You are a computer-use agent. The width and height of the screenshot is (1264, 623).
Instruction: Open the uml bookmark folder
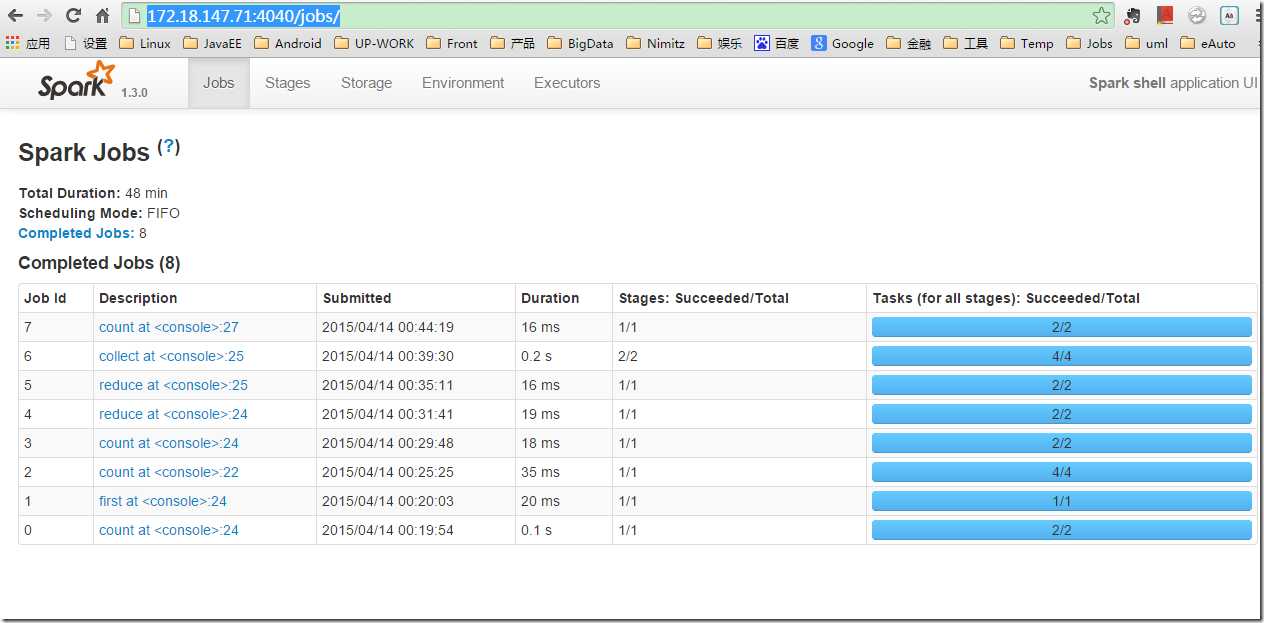click(1146, 43)
